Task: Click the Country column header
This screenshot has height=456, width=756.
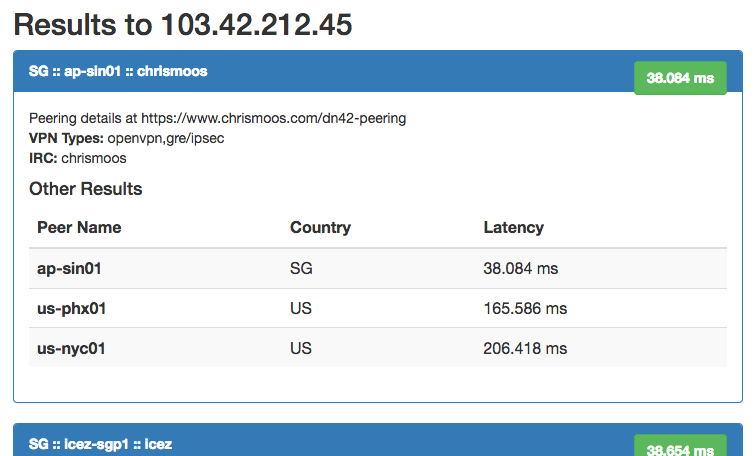Action: [320, 228]
